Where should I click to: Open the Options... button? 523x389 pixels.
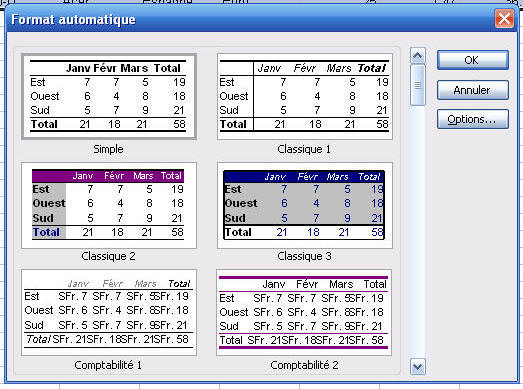(x=473, y=119)
